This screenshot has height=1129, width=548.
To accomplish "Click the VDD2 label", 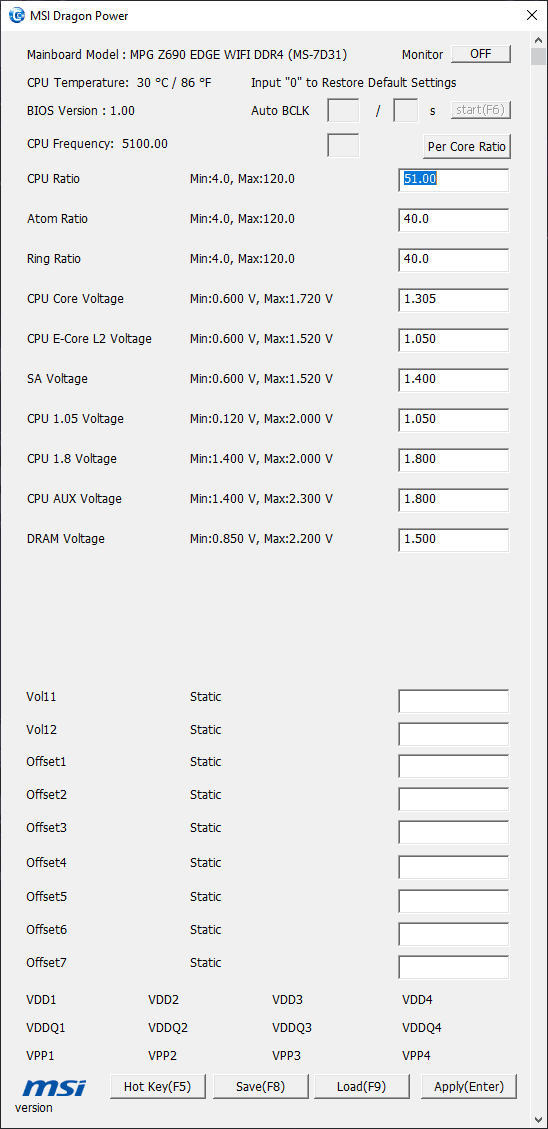I will [x=163, y=999].
